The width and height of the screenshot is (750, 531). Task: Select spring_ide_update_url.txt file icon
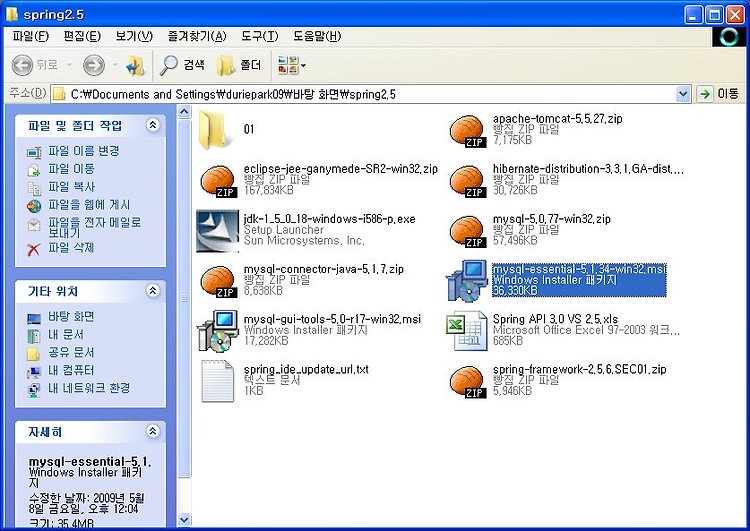pos(218,381)
